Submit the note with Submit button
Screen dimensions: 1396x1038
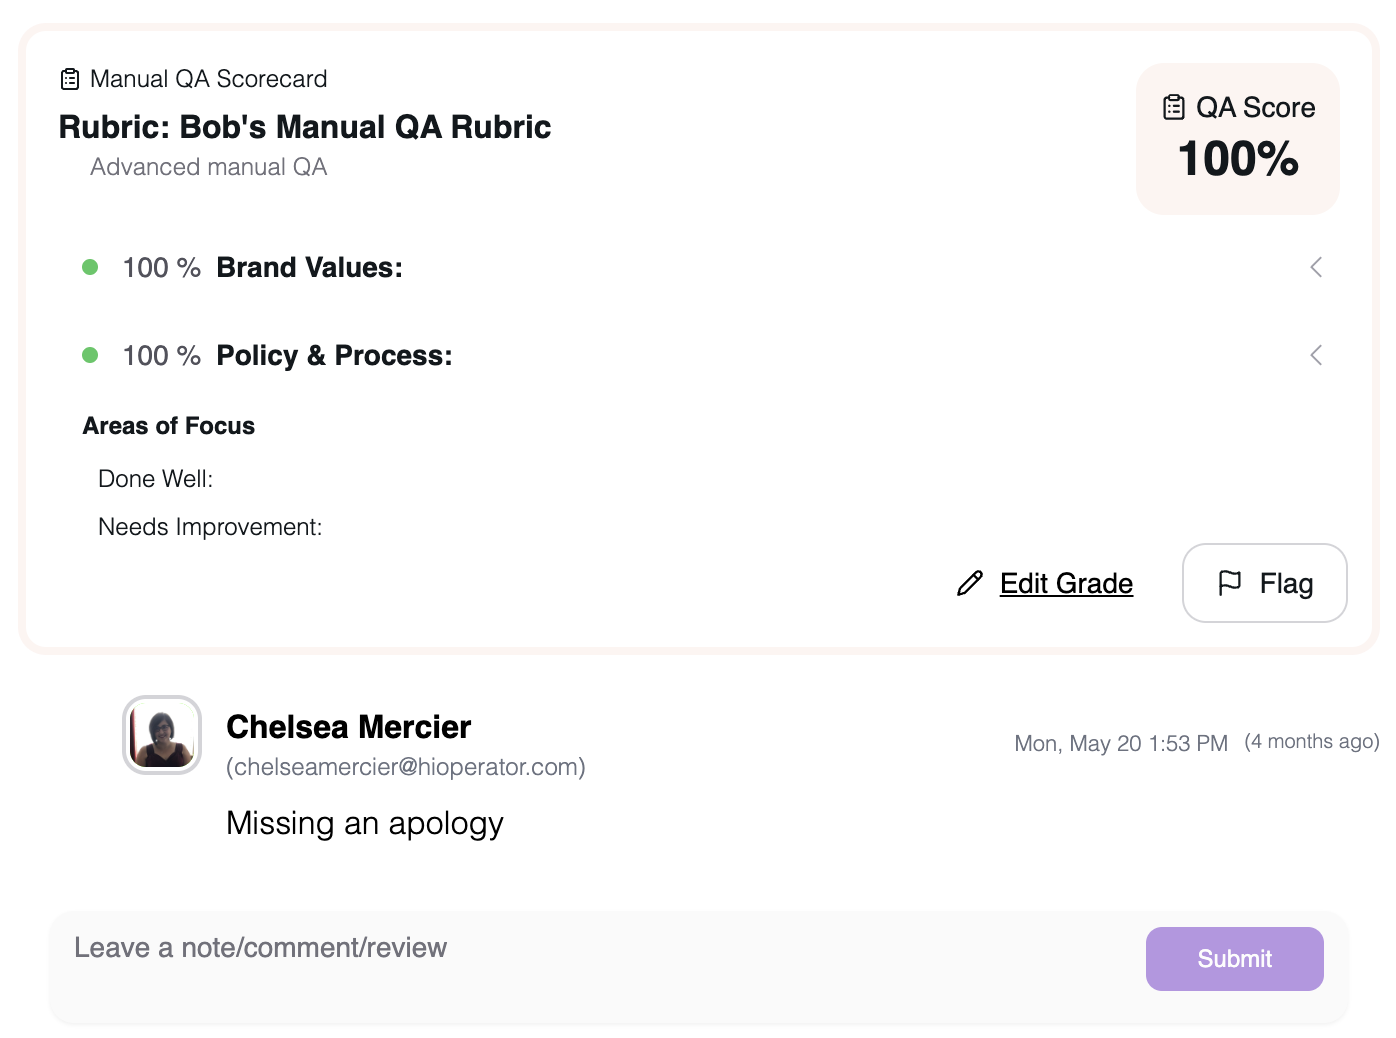point(1234,959)
